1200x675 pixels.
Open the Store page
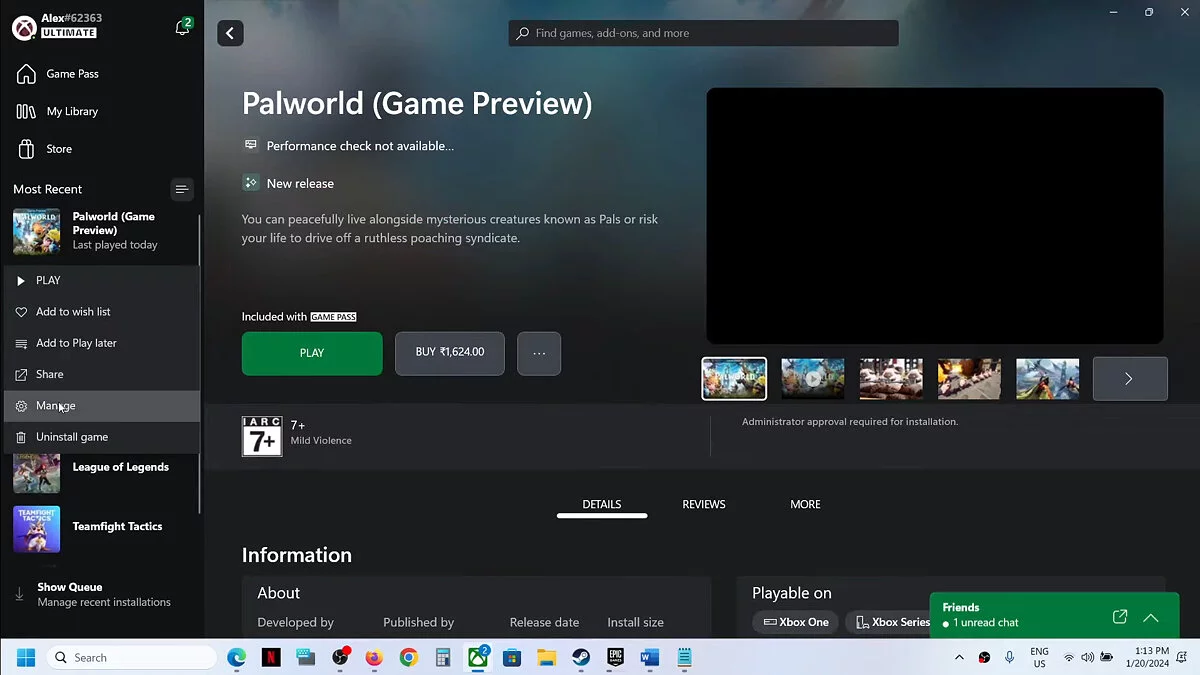click(x=59, y=149)
